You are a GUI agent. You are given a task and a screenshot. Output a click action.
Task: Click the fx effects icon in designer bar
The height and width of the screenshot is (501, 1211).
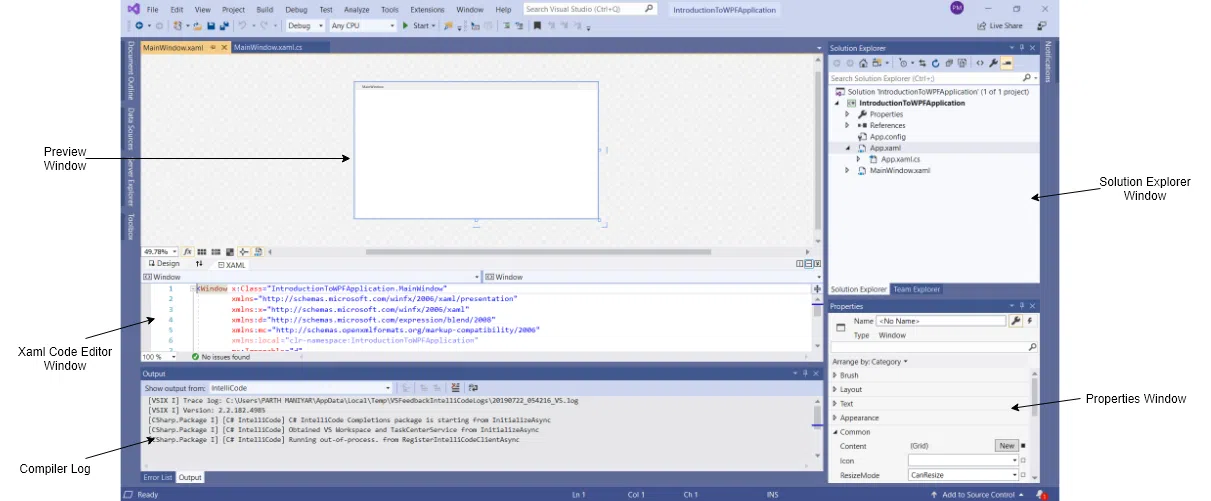(188, 252)
